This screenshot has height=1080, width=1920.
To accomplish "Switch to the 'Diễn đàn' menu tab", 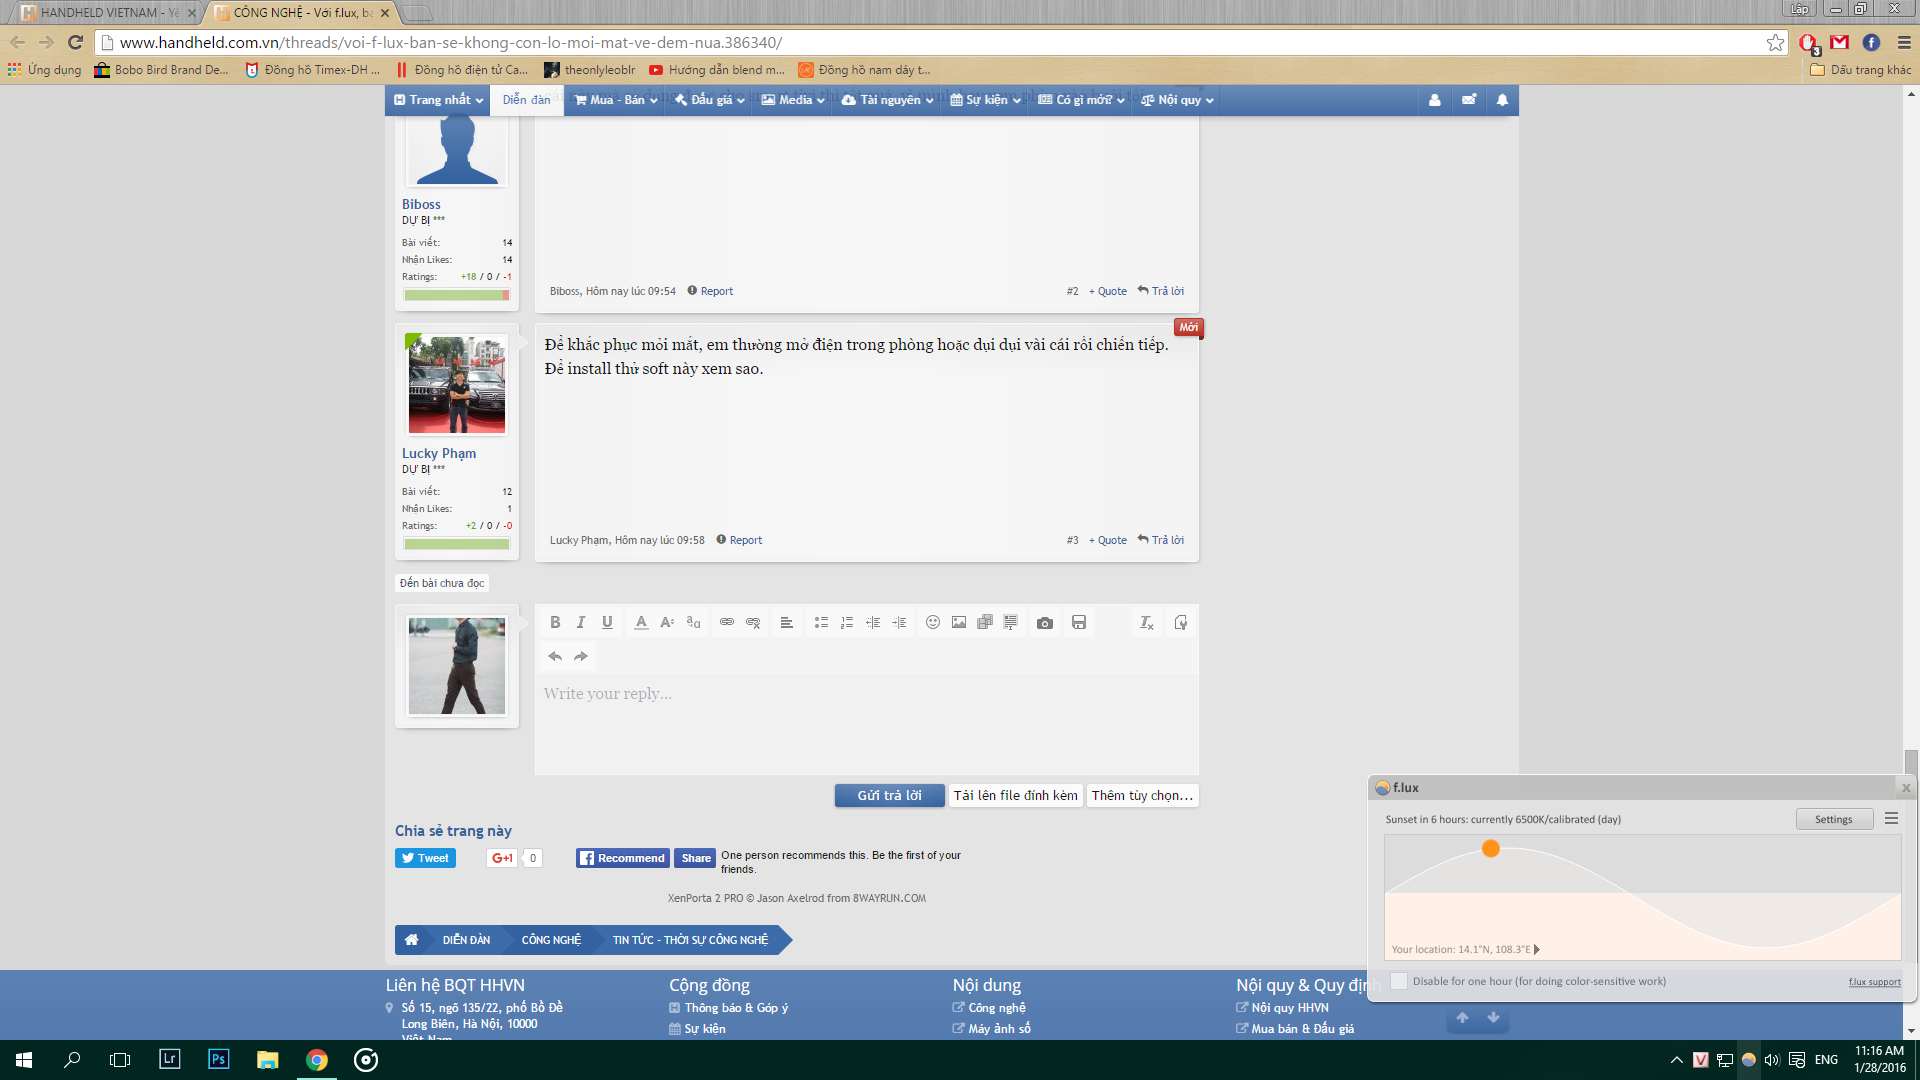I will click(x=526, y=100).
